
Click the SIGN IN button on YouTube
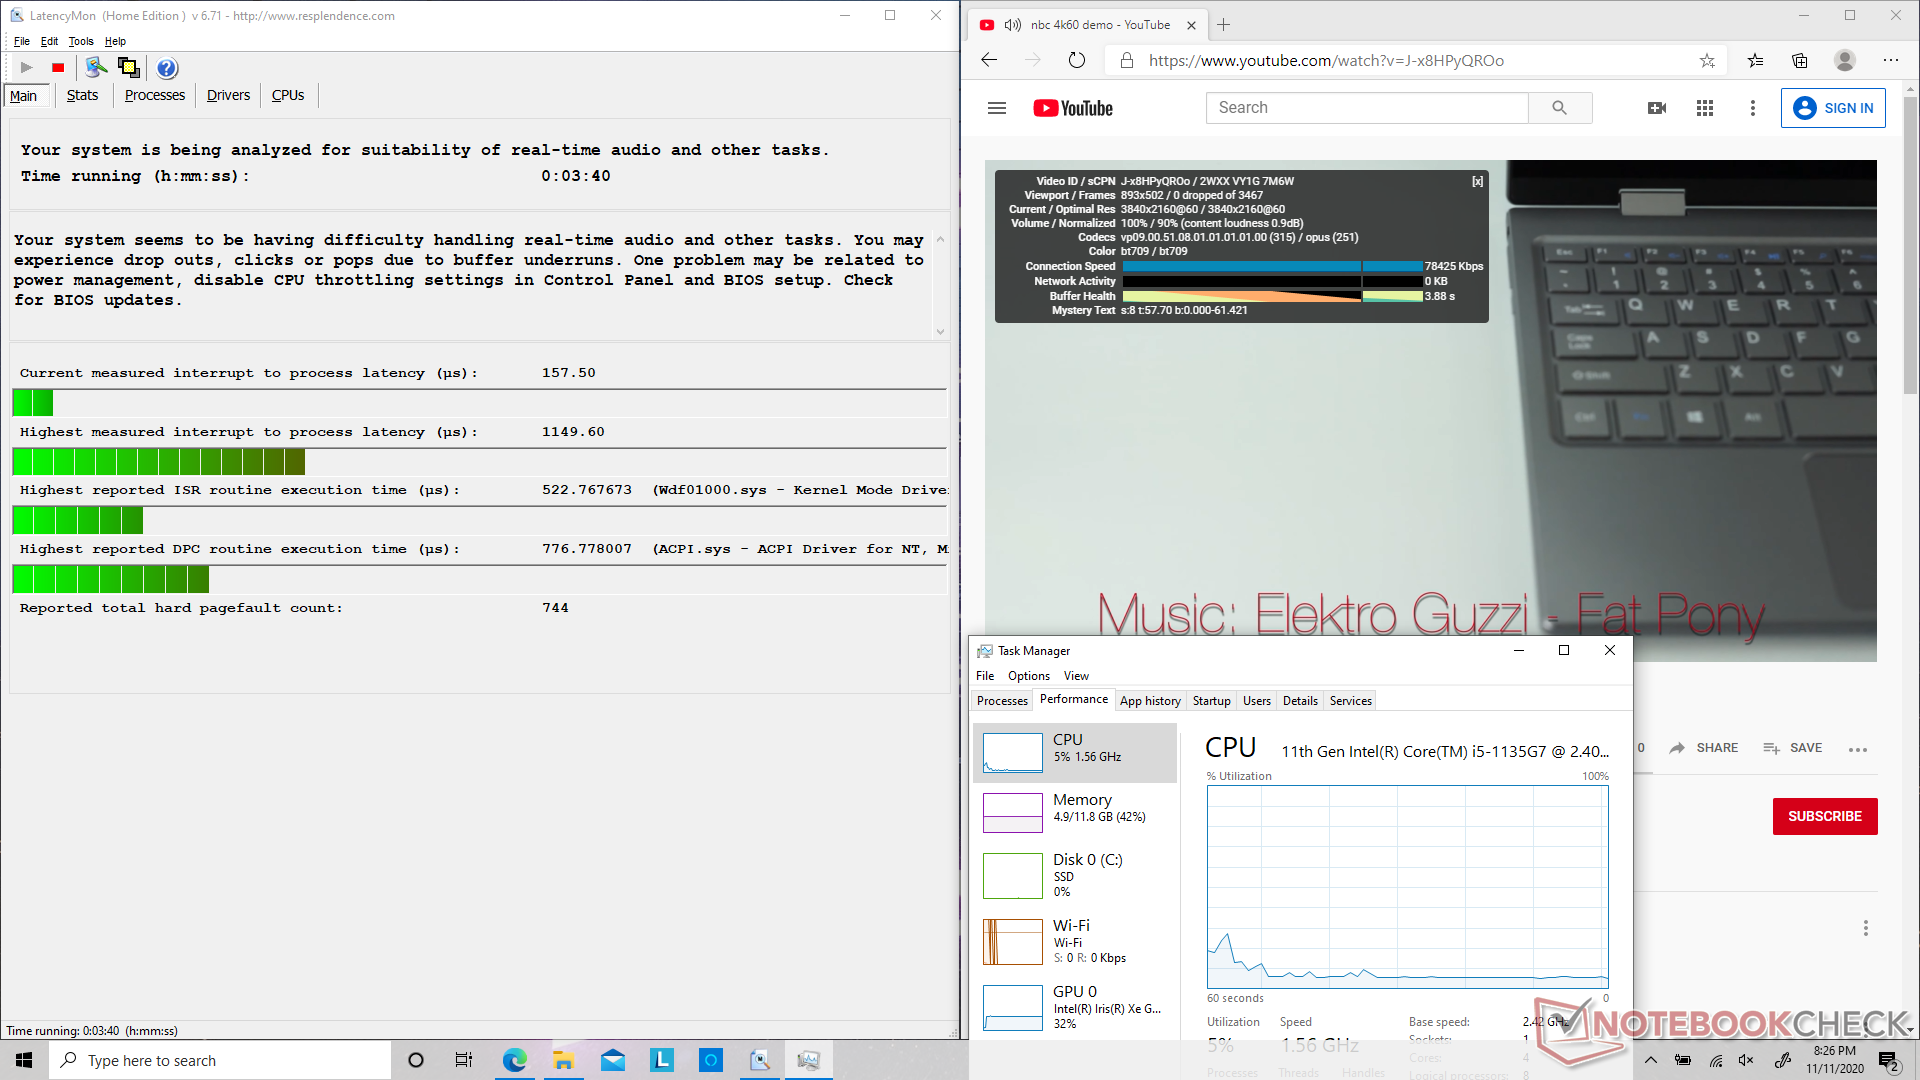click(x=1833, y=108)
